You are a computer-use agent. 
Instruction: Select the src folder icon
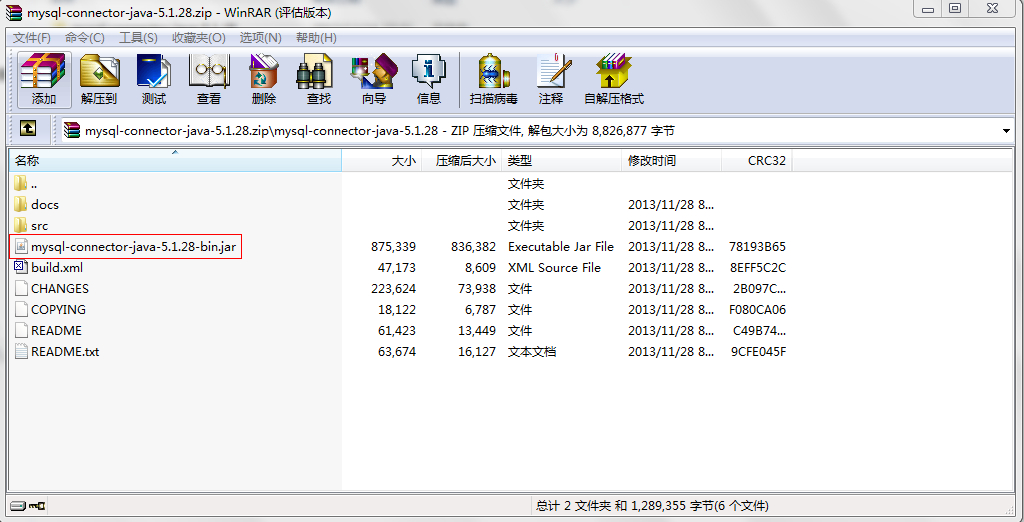coord(21,225)
